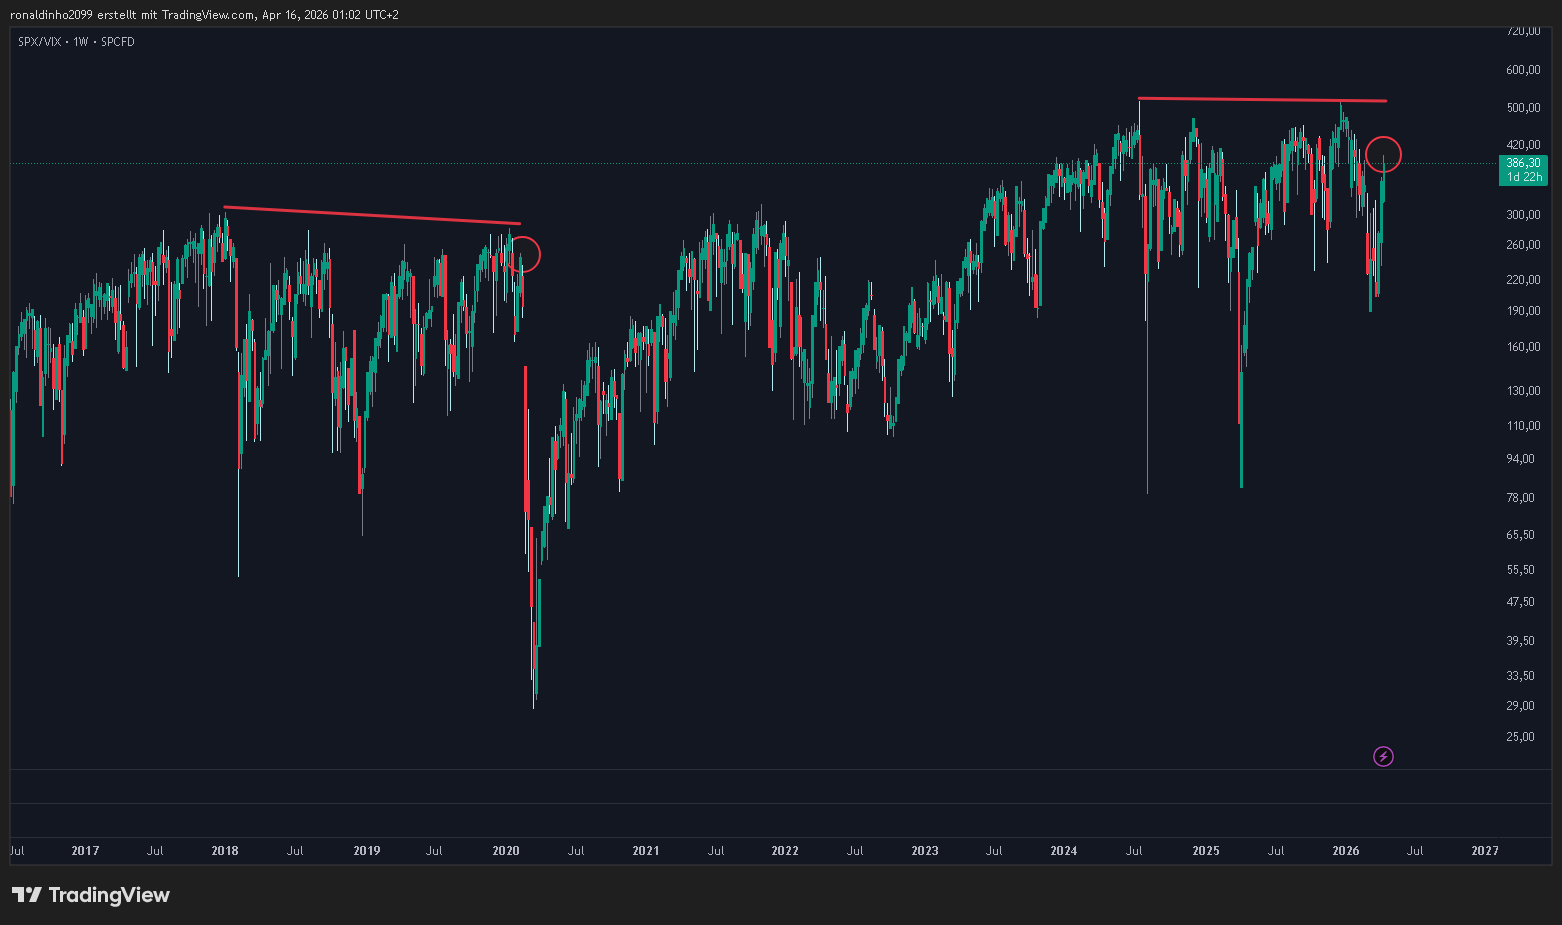Select the 2019 time axis label
This screenshot has width=1562, height=925.
[x=367, y=851]
